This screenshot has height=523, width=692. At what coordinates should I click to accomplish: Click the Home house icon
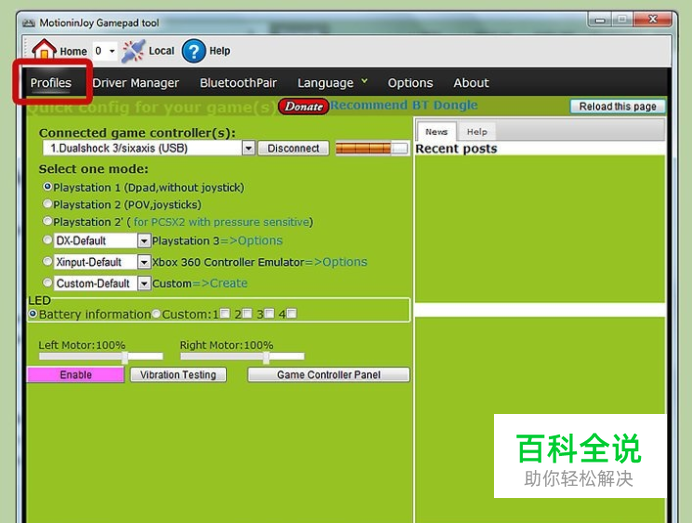[44, 49]
